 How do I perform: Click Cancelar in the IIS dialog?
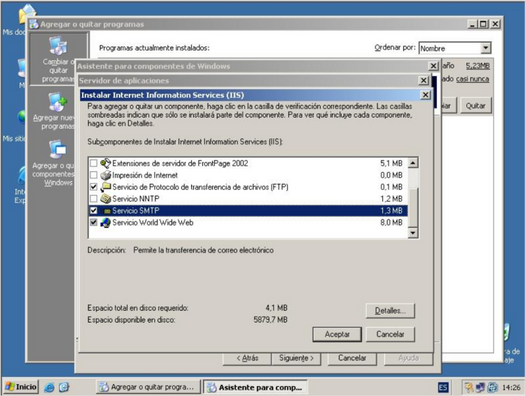click(x=390, y=334)
